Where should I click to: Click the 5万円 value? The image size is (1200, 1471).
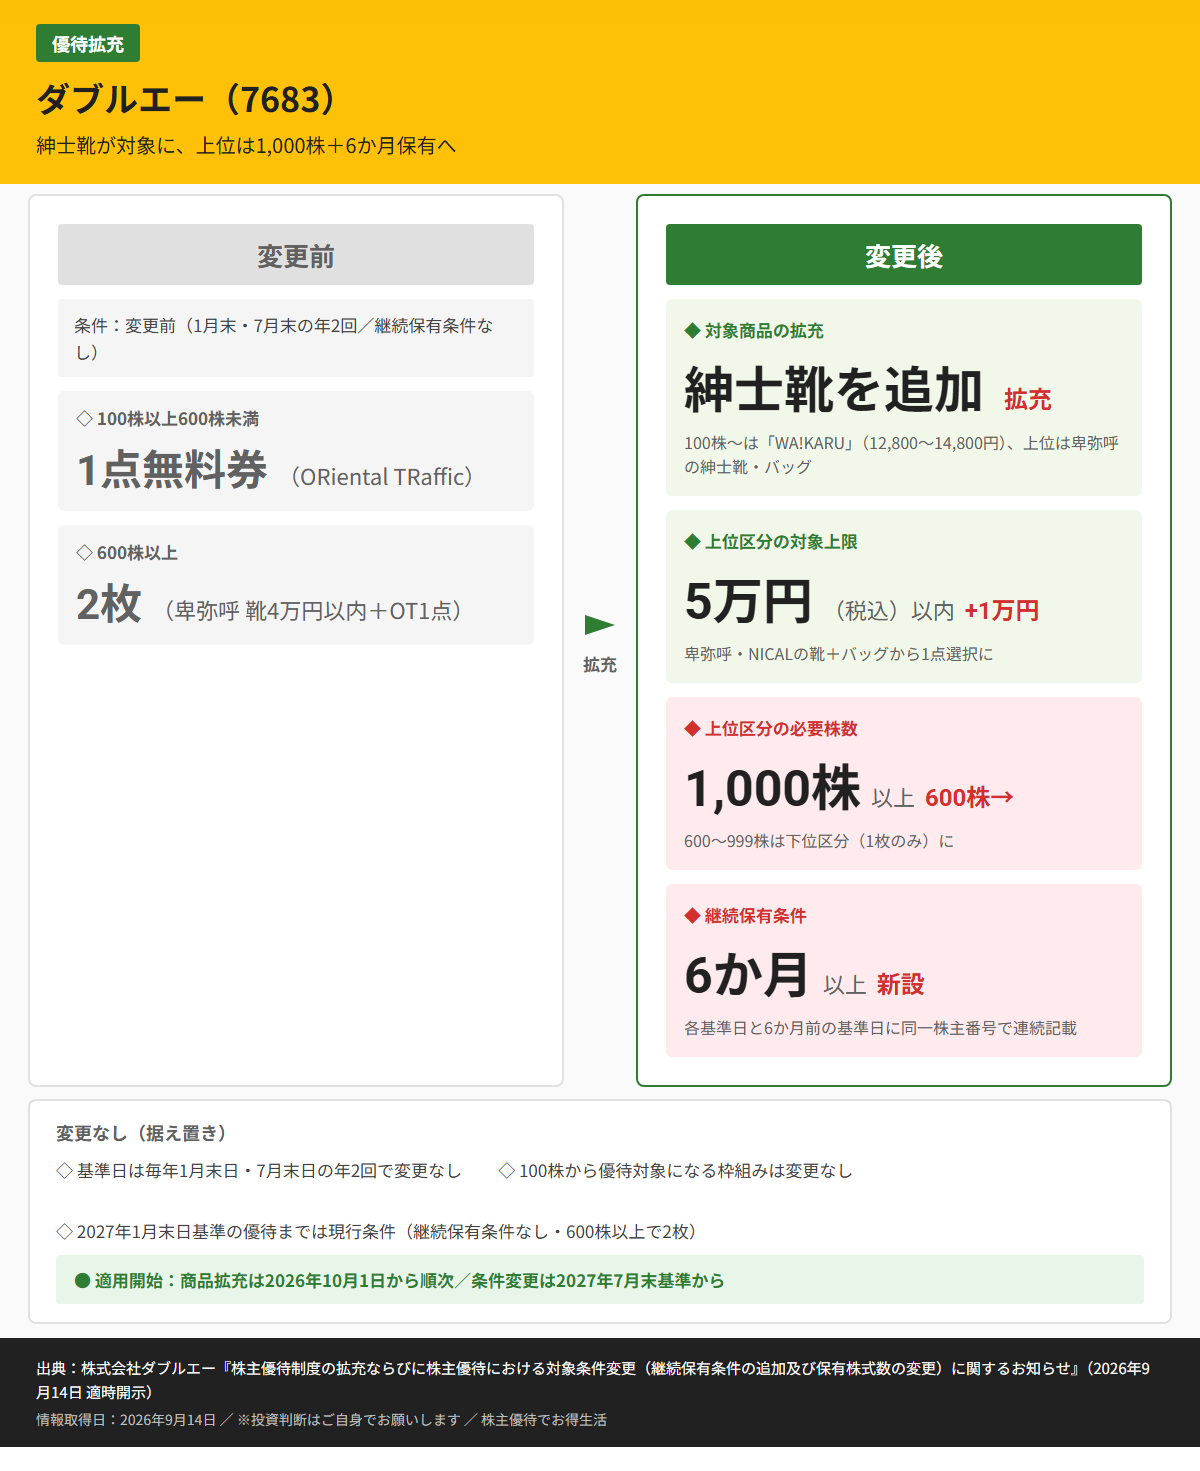coord(748,601)
